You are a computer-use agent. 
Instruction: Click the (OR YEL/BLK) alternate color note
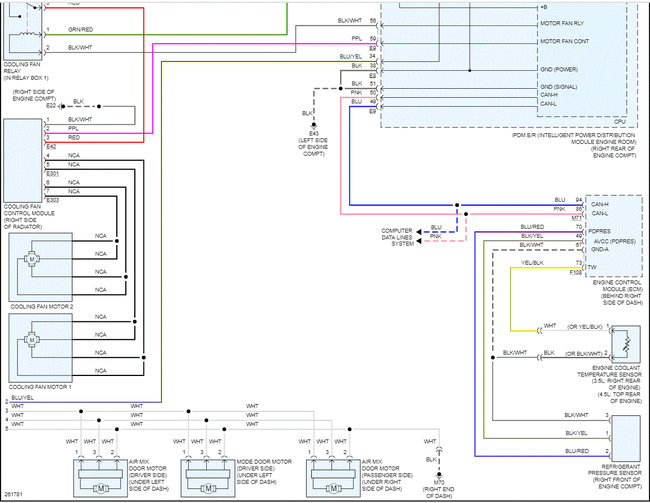(x=585, y=327)
